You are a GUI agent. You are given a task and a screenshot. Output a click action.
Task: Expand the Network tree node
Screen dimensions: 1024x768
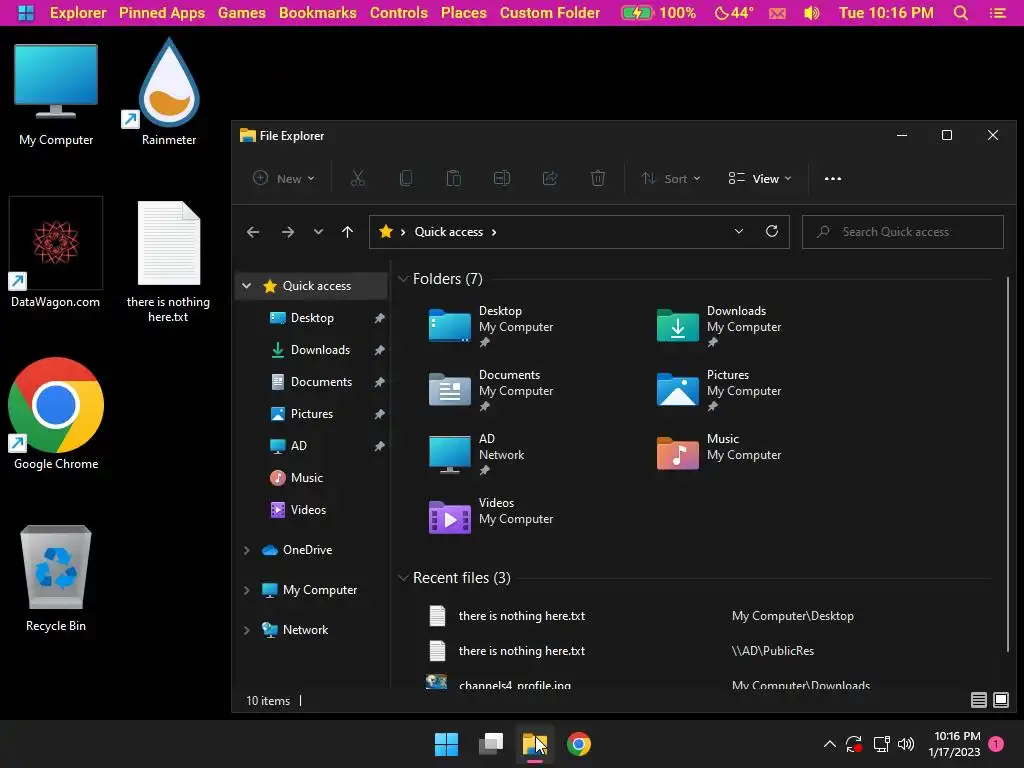(x=246, y=630)
